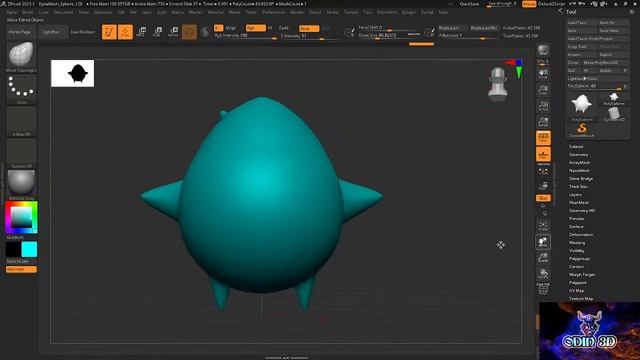640x360 pixels.
Task: Click the QuickSave button
Action: pos(469,4)
